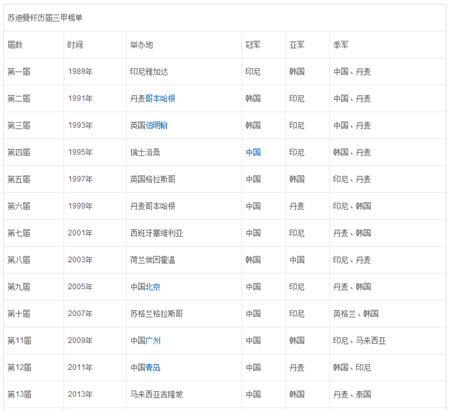This screenshot has height=411, width=450.
Task: Click the 第二届 cell
Action: click(19, 99)
